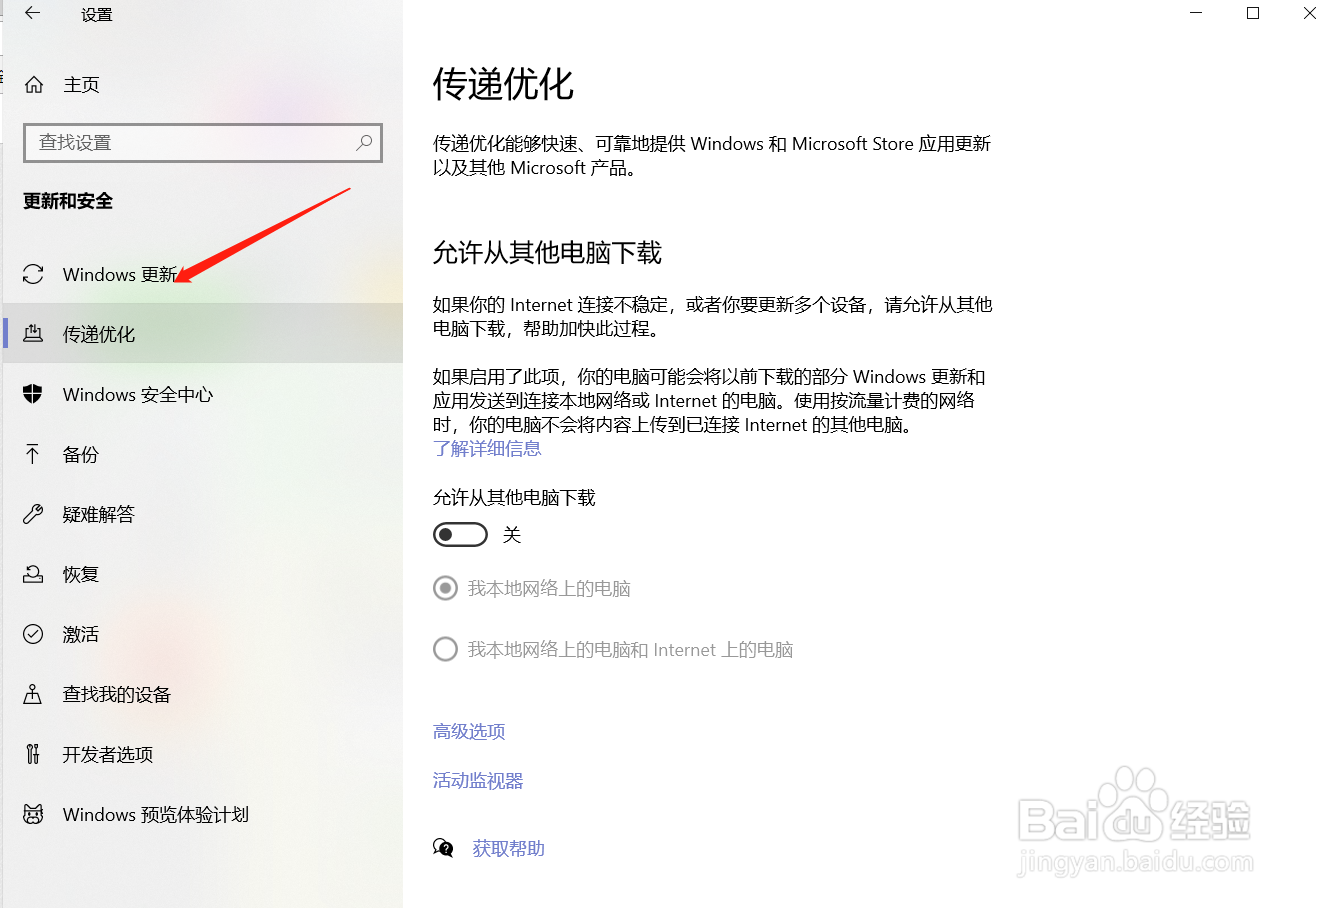Click the home icon beside 主页

click(34, 85)
